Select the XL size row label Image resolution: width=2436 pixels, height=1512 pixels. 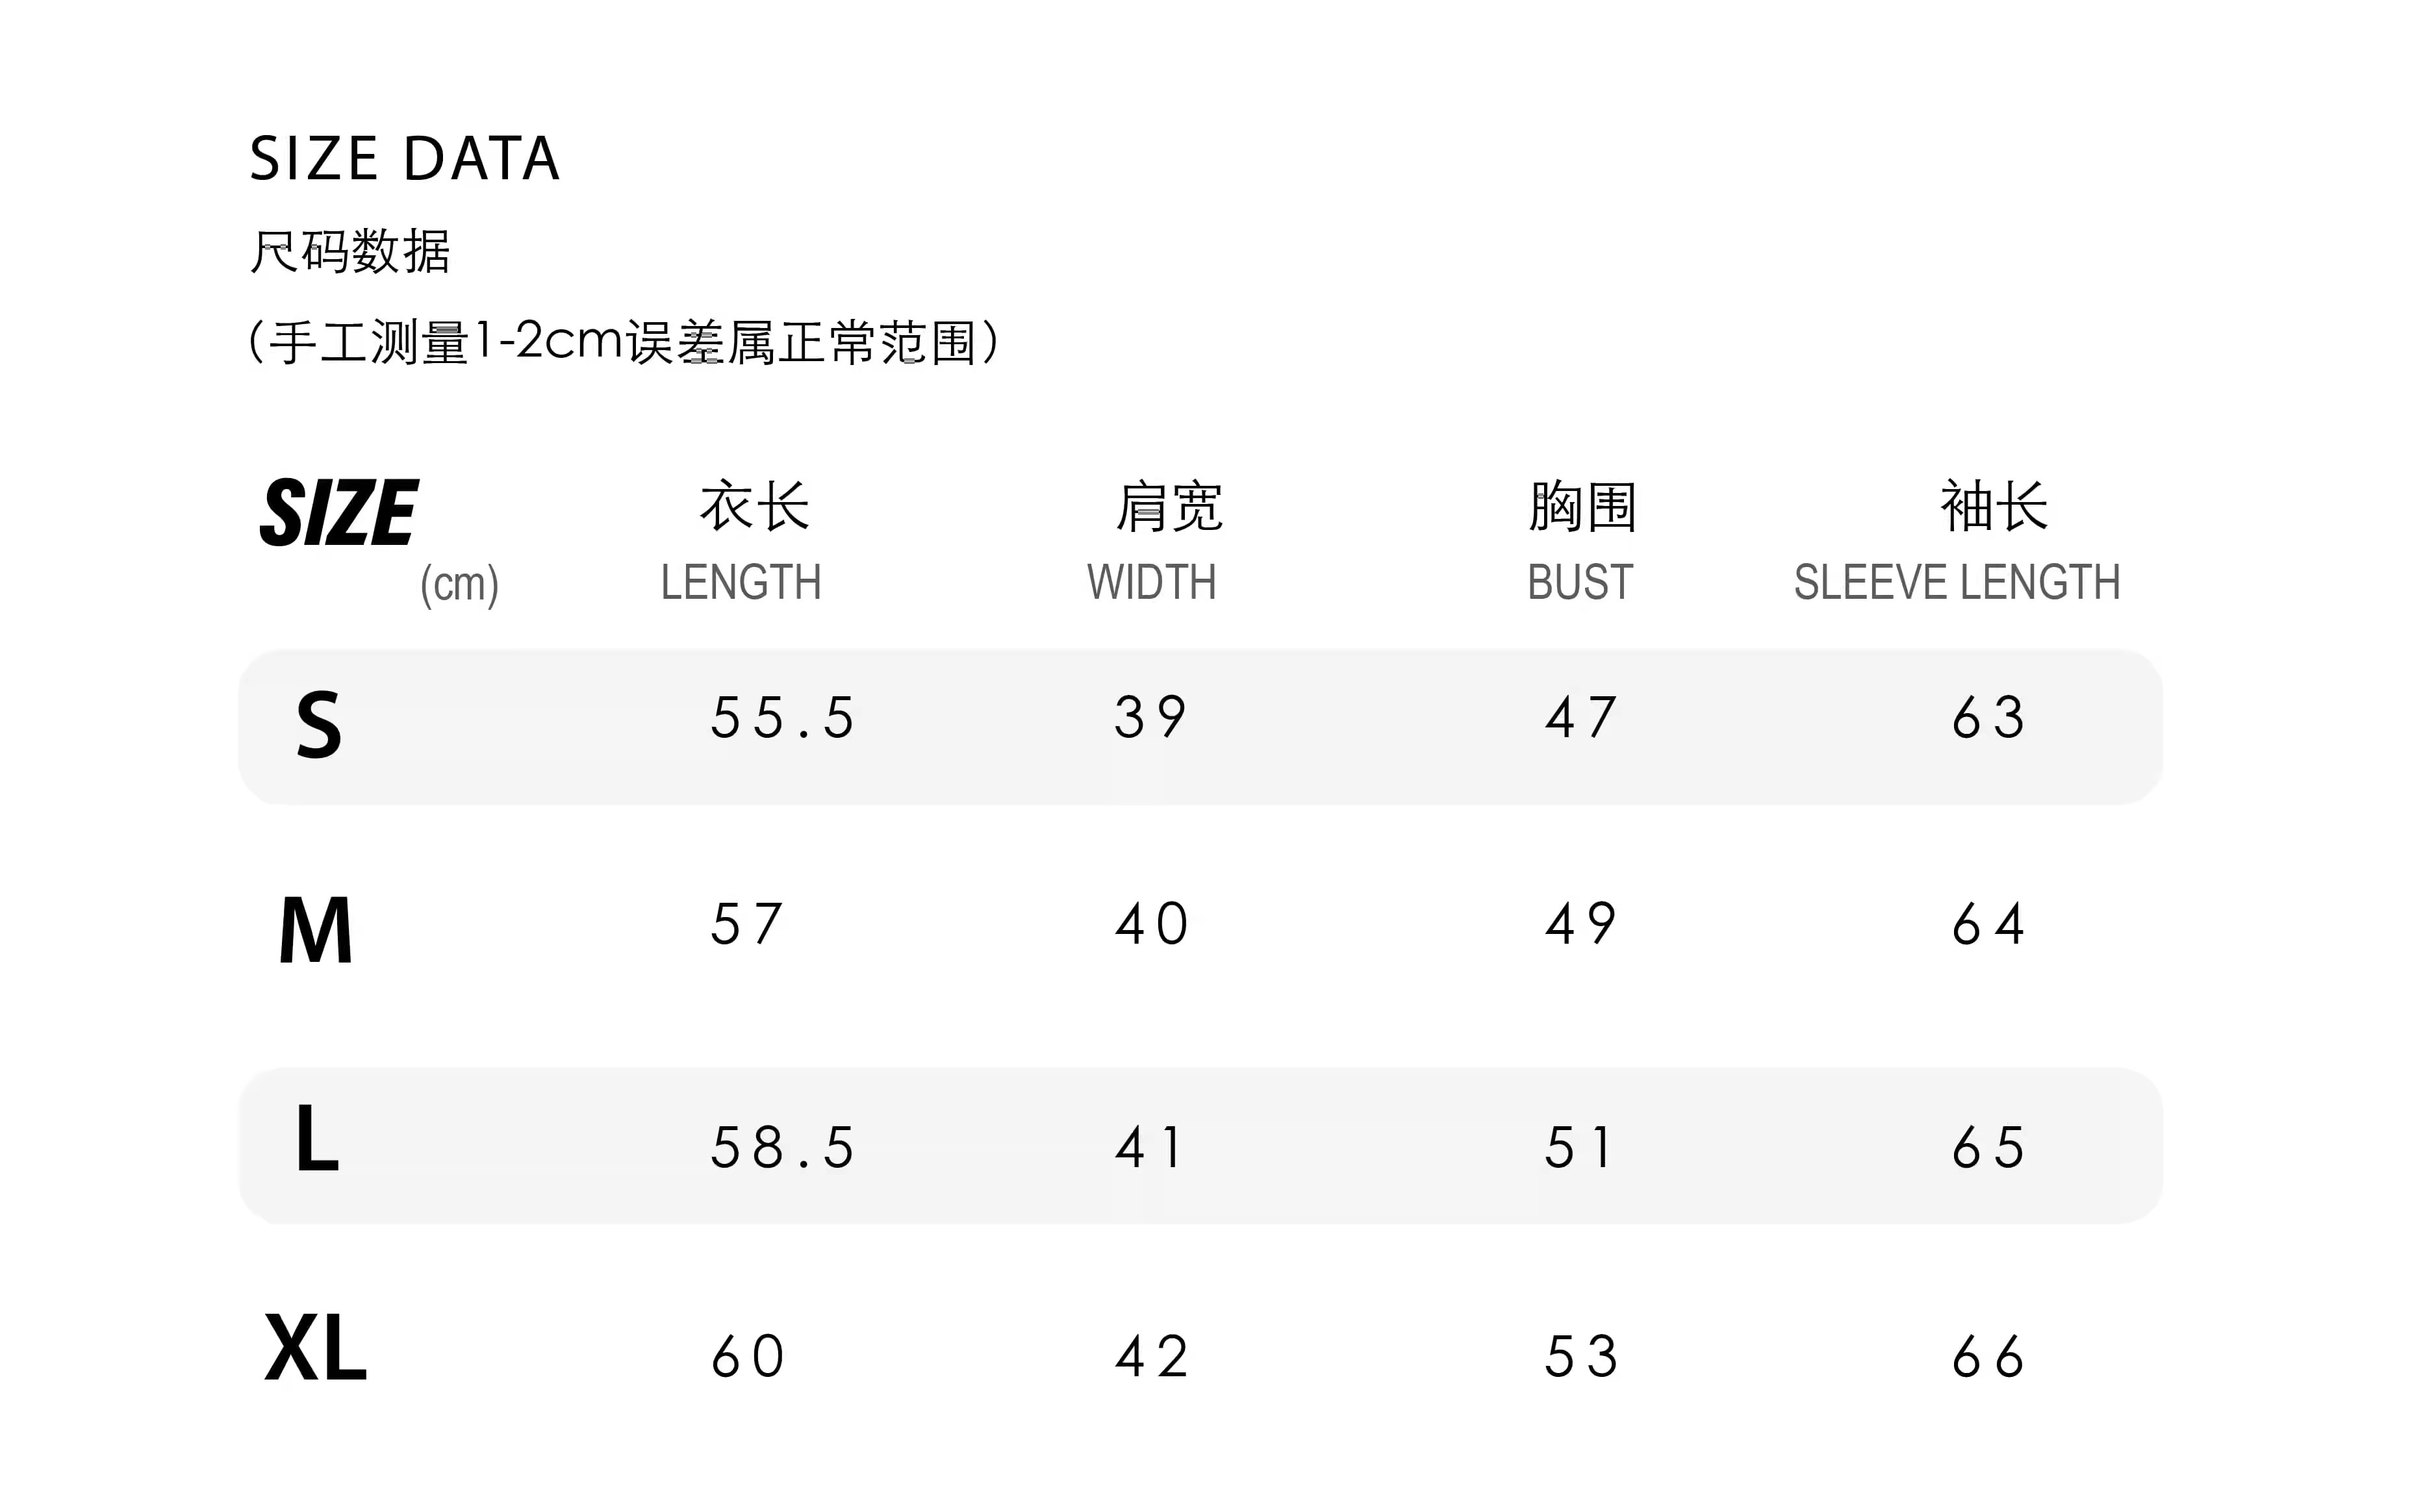pos(316,1349)
